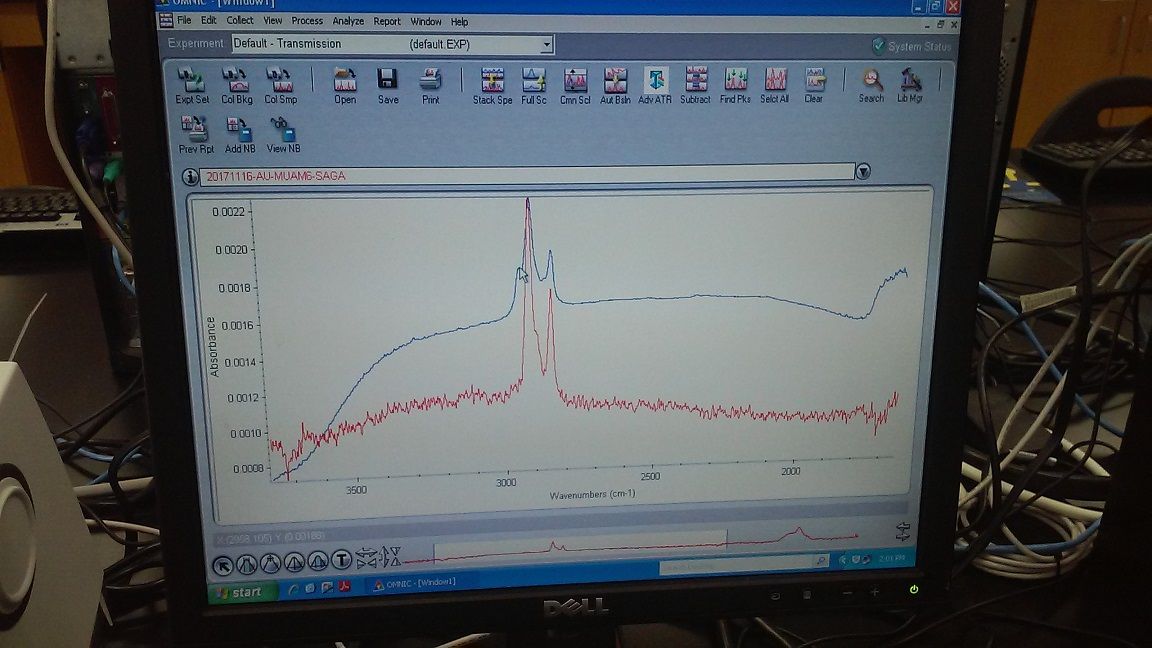The image size is (1152, 648).
Task: Select all spectra with Selct All
Action: (x=774, y=85)
